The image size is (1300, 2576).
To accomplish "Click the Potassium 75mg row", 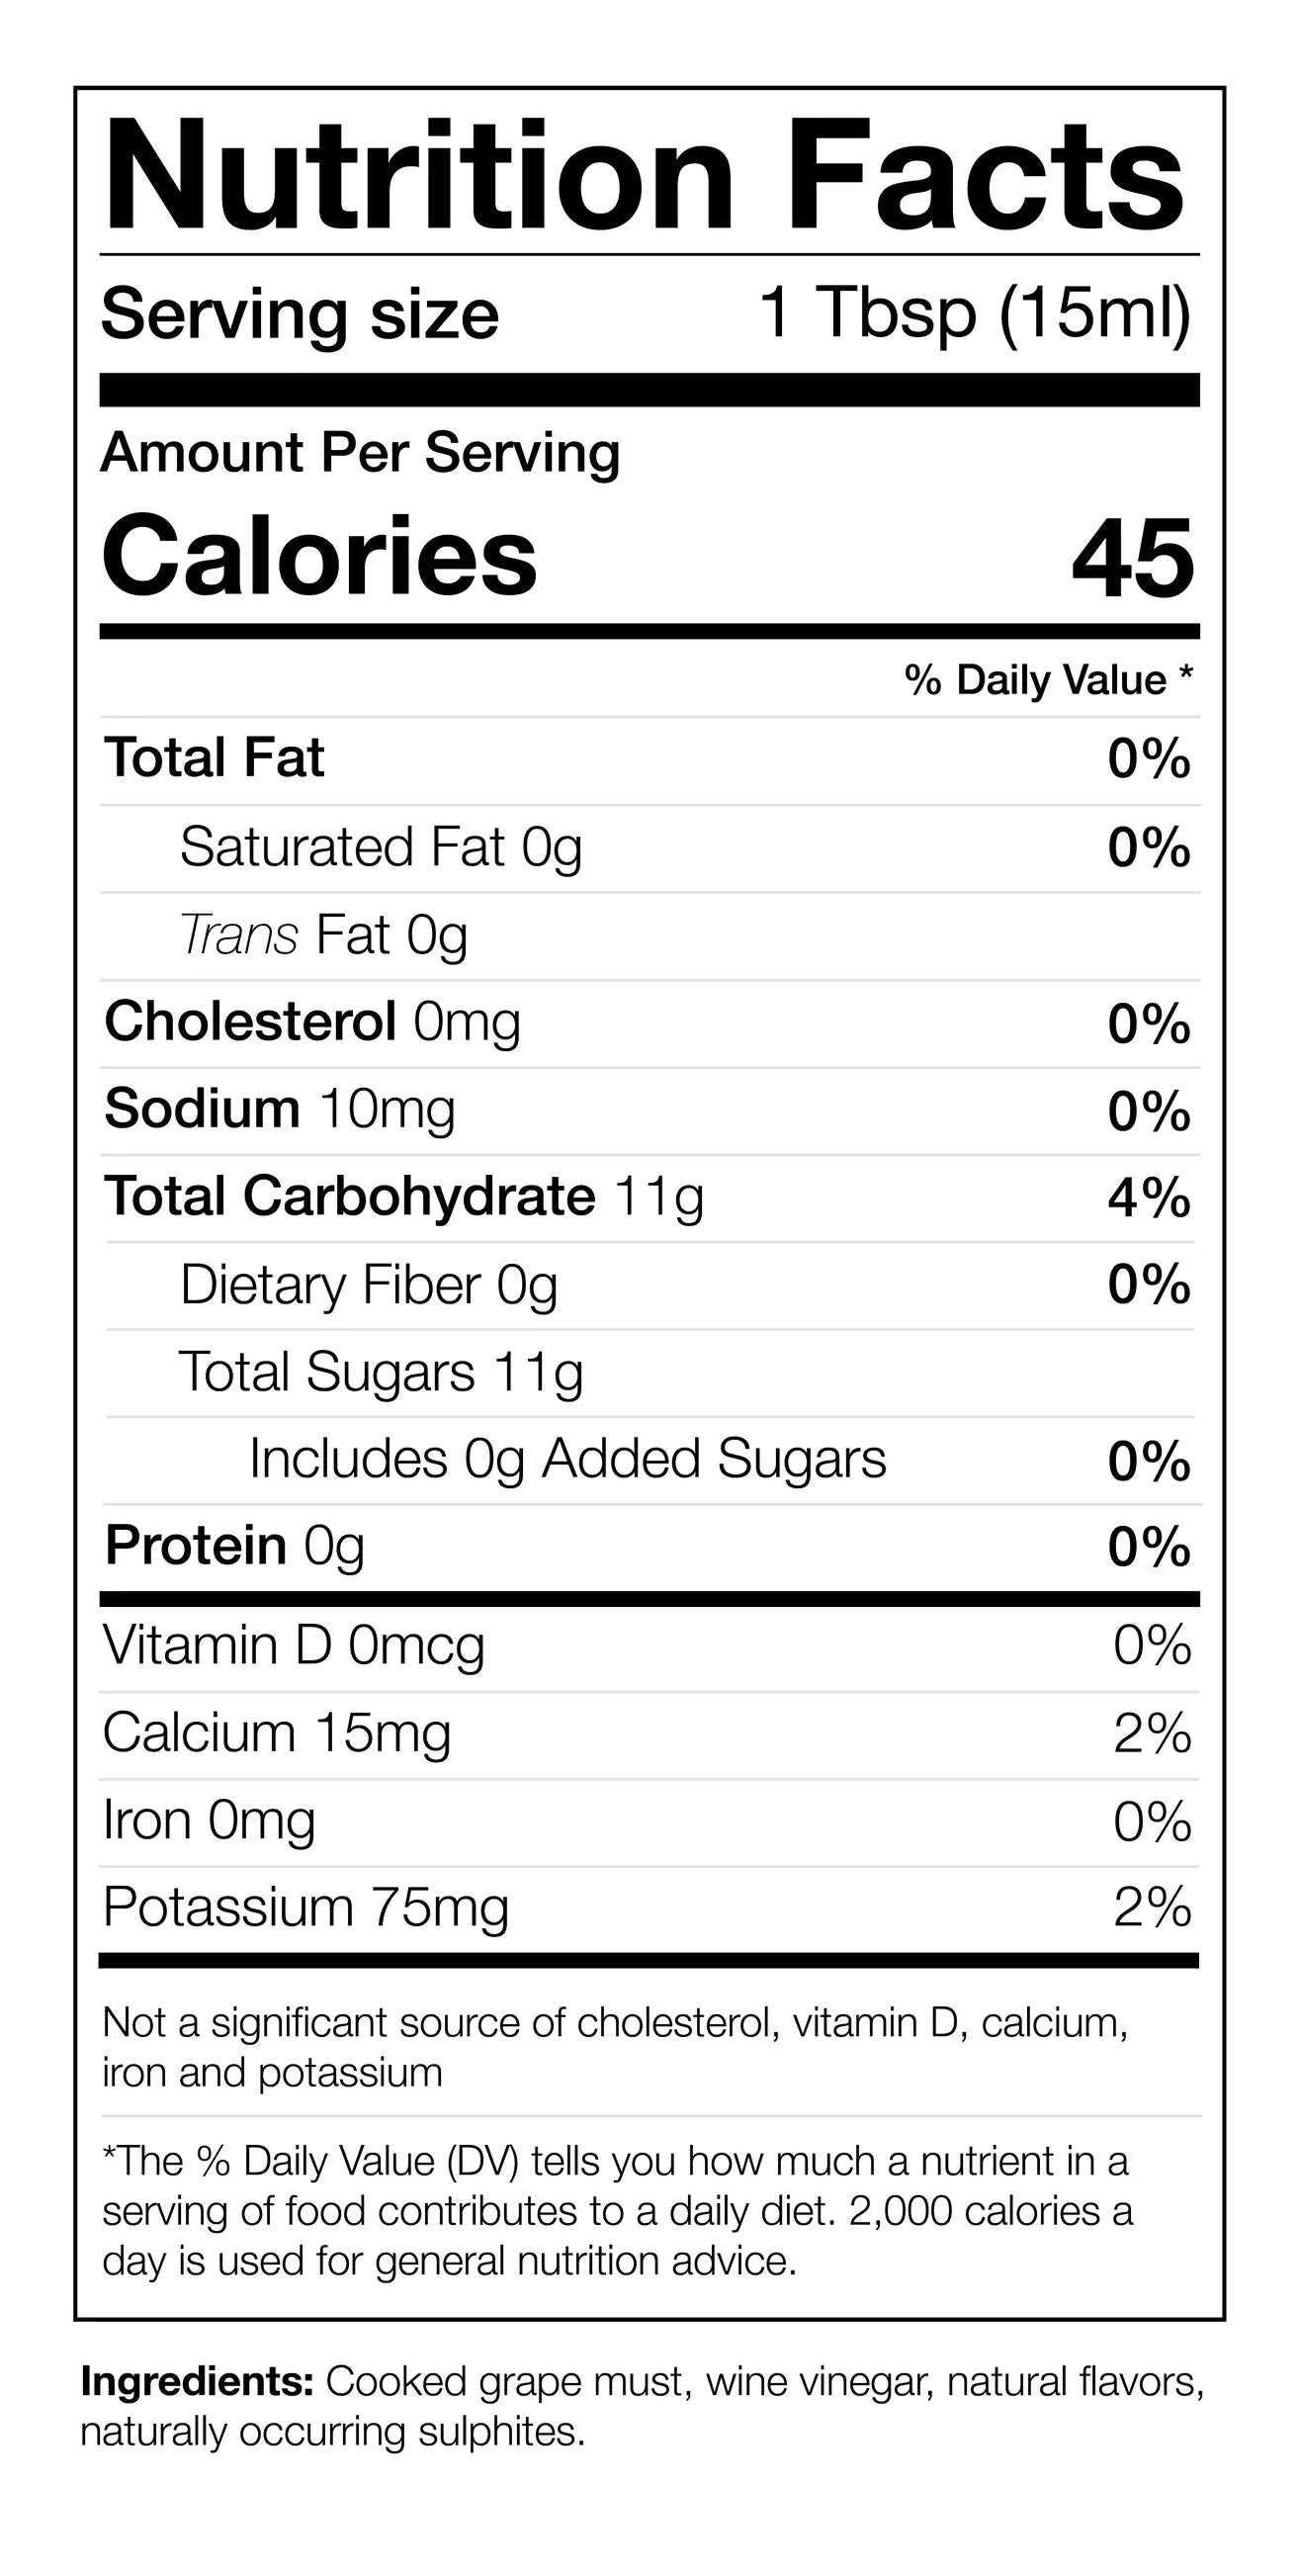I will click(306, 1907).
